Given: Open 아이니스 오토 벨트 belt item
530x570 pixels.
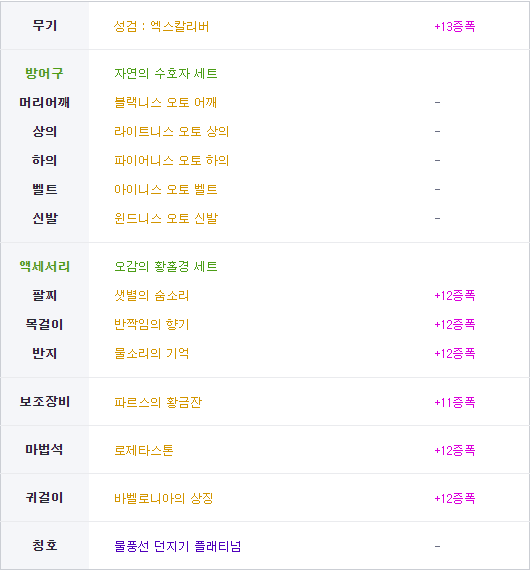Looking at the screenshot, I should pyautogui.click(x=166, y=189).
